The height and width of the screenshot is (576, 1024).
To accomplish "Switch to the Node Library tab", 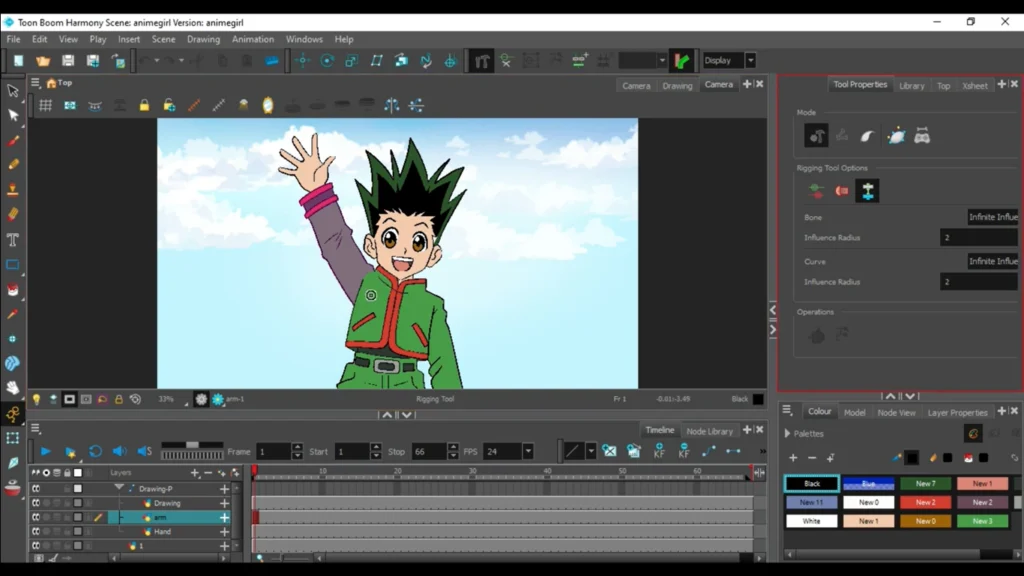I will click(x=710, y=431).
